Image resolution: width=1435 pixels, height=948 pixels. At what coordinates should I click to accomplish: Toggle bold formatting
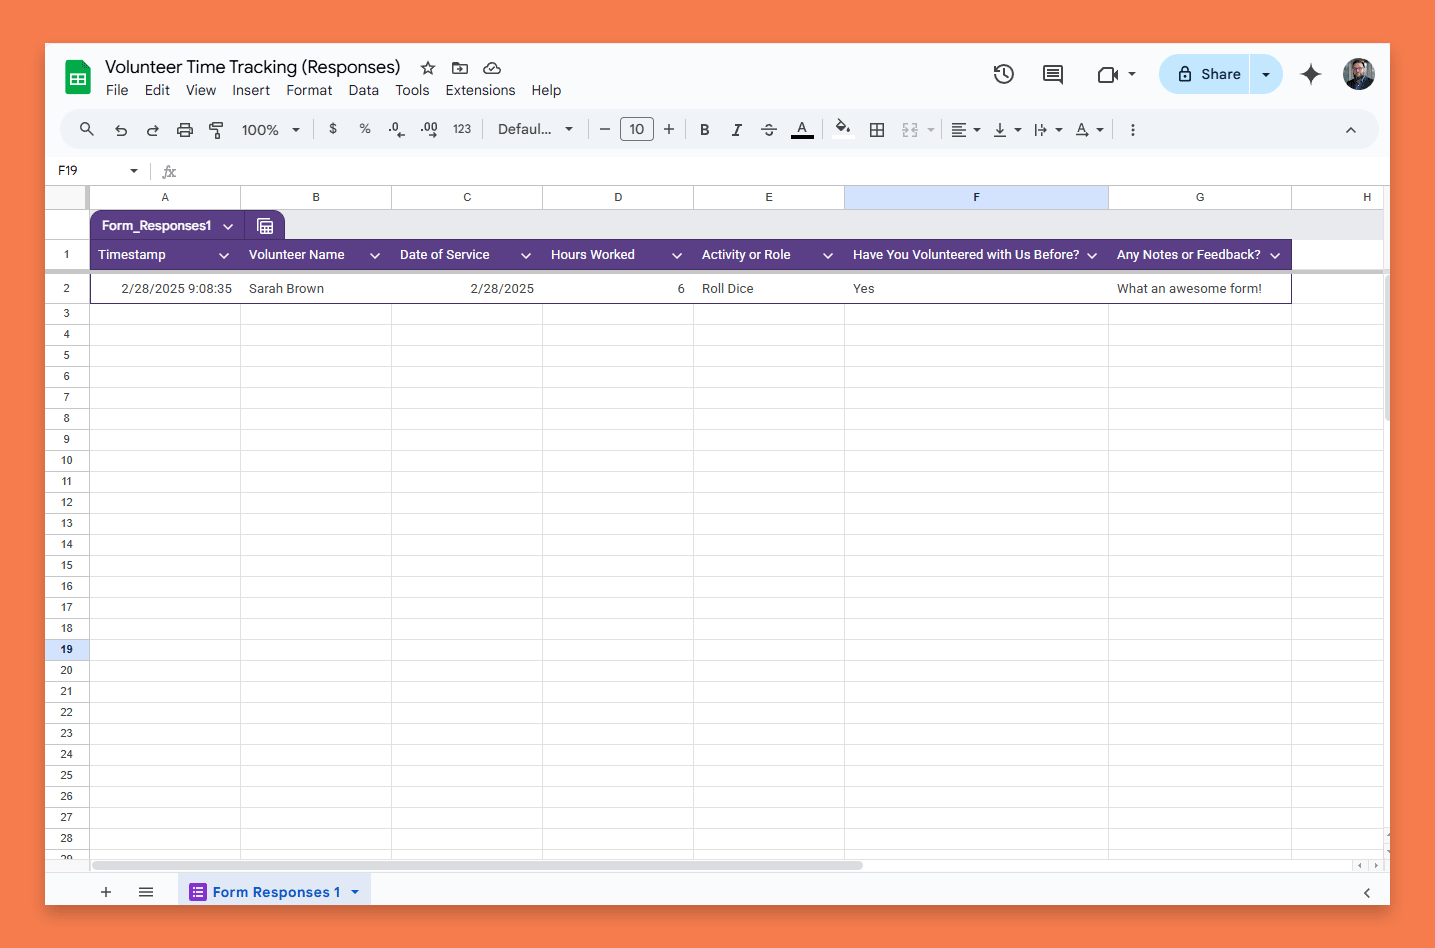click(x=705, y=130)
